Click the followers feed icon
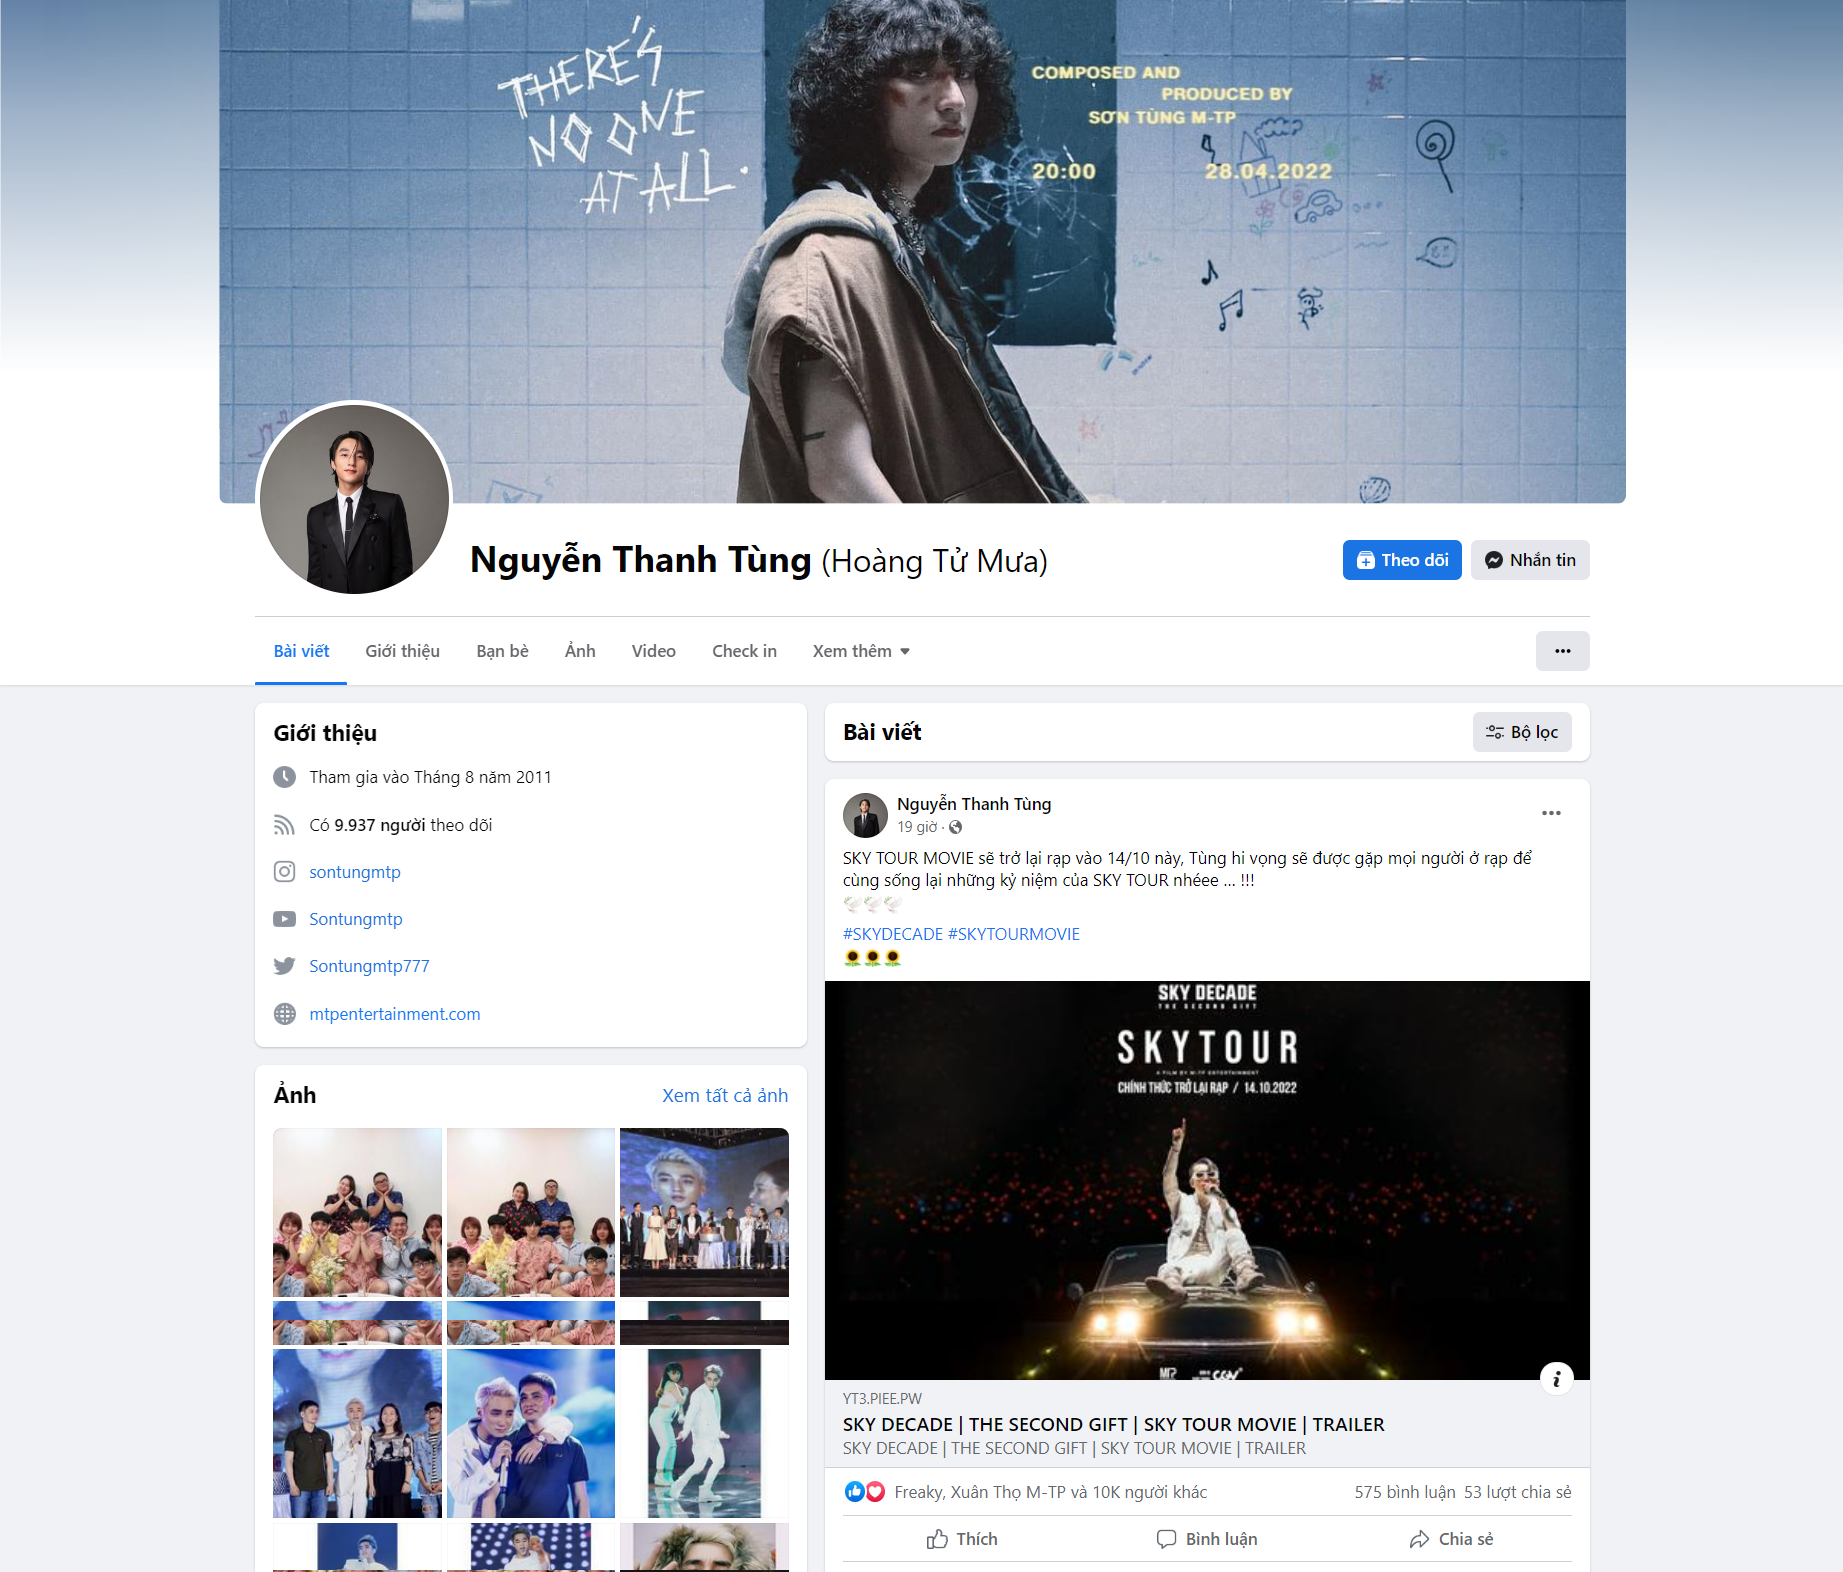This screenshot has width=1843, height=1572. point(285,825)
